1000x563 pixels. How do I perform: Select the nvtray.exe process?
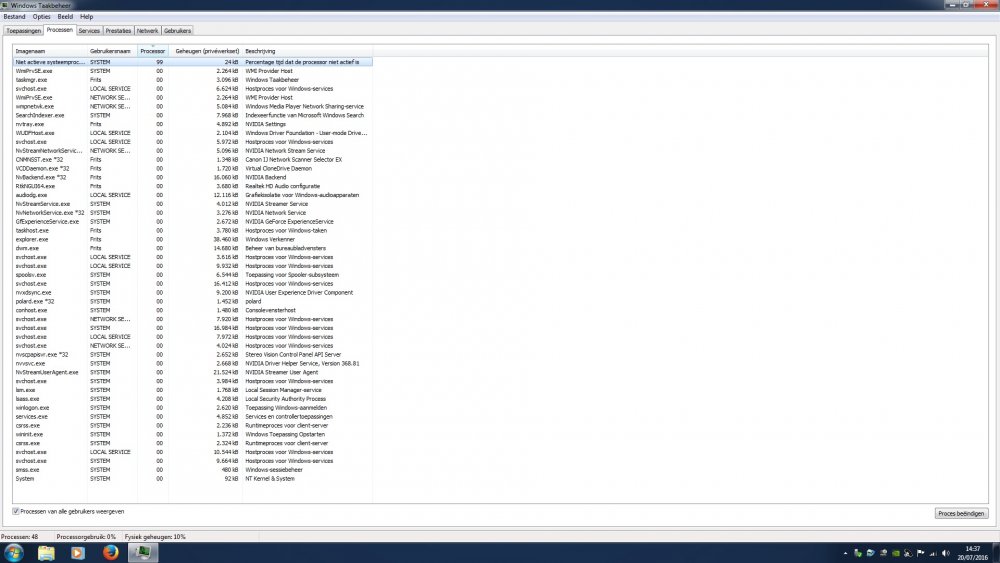pyautogui.click(x=193, y=124)
